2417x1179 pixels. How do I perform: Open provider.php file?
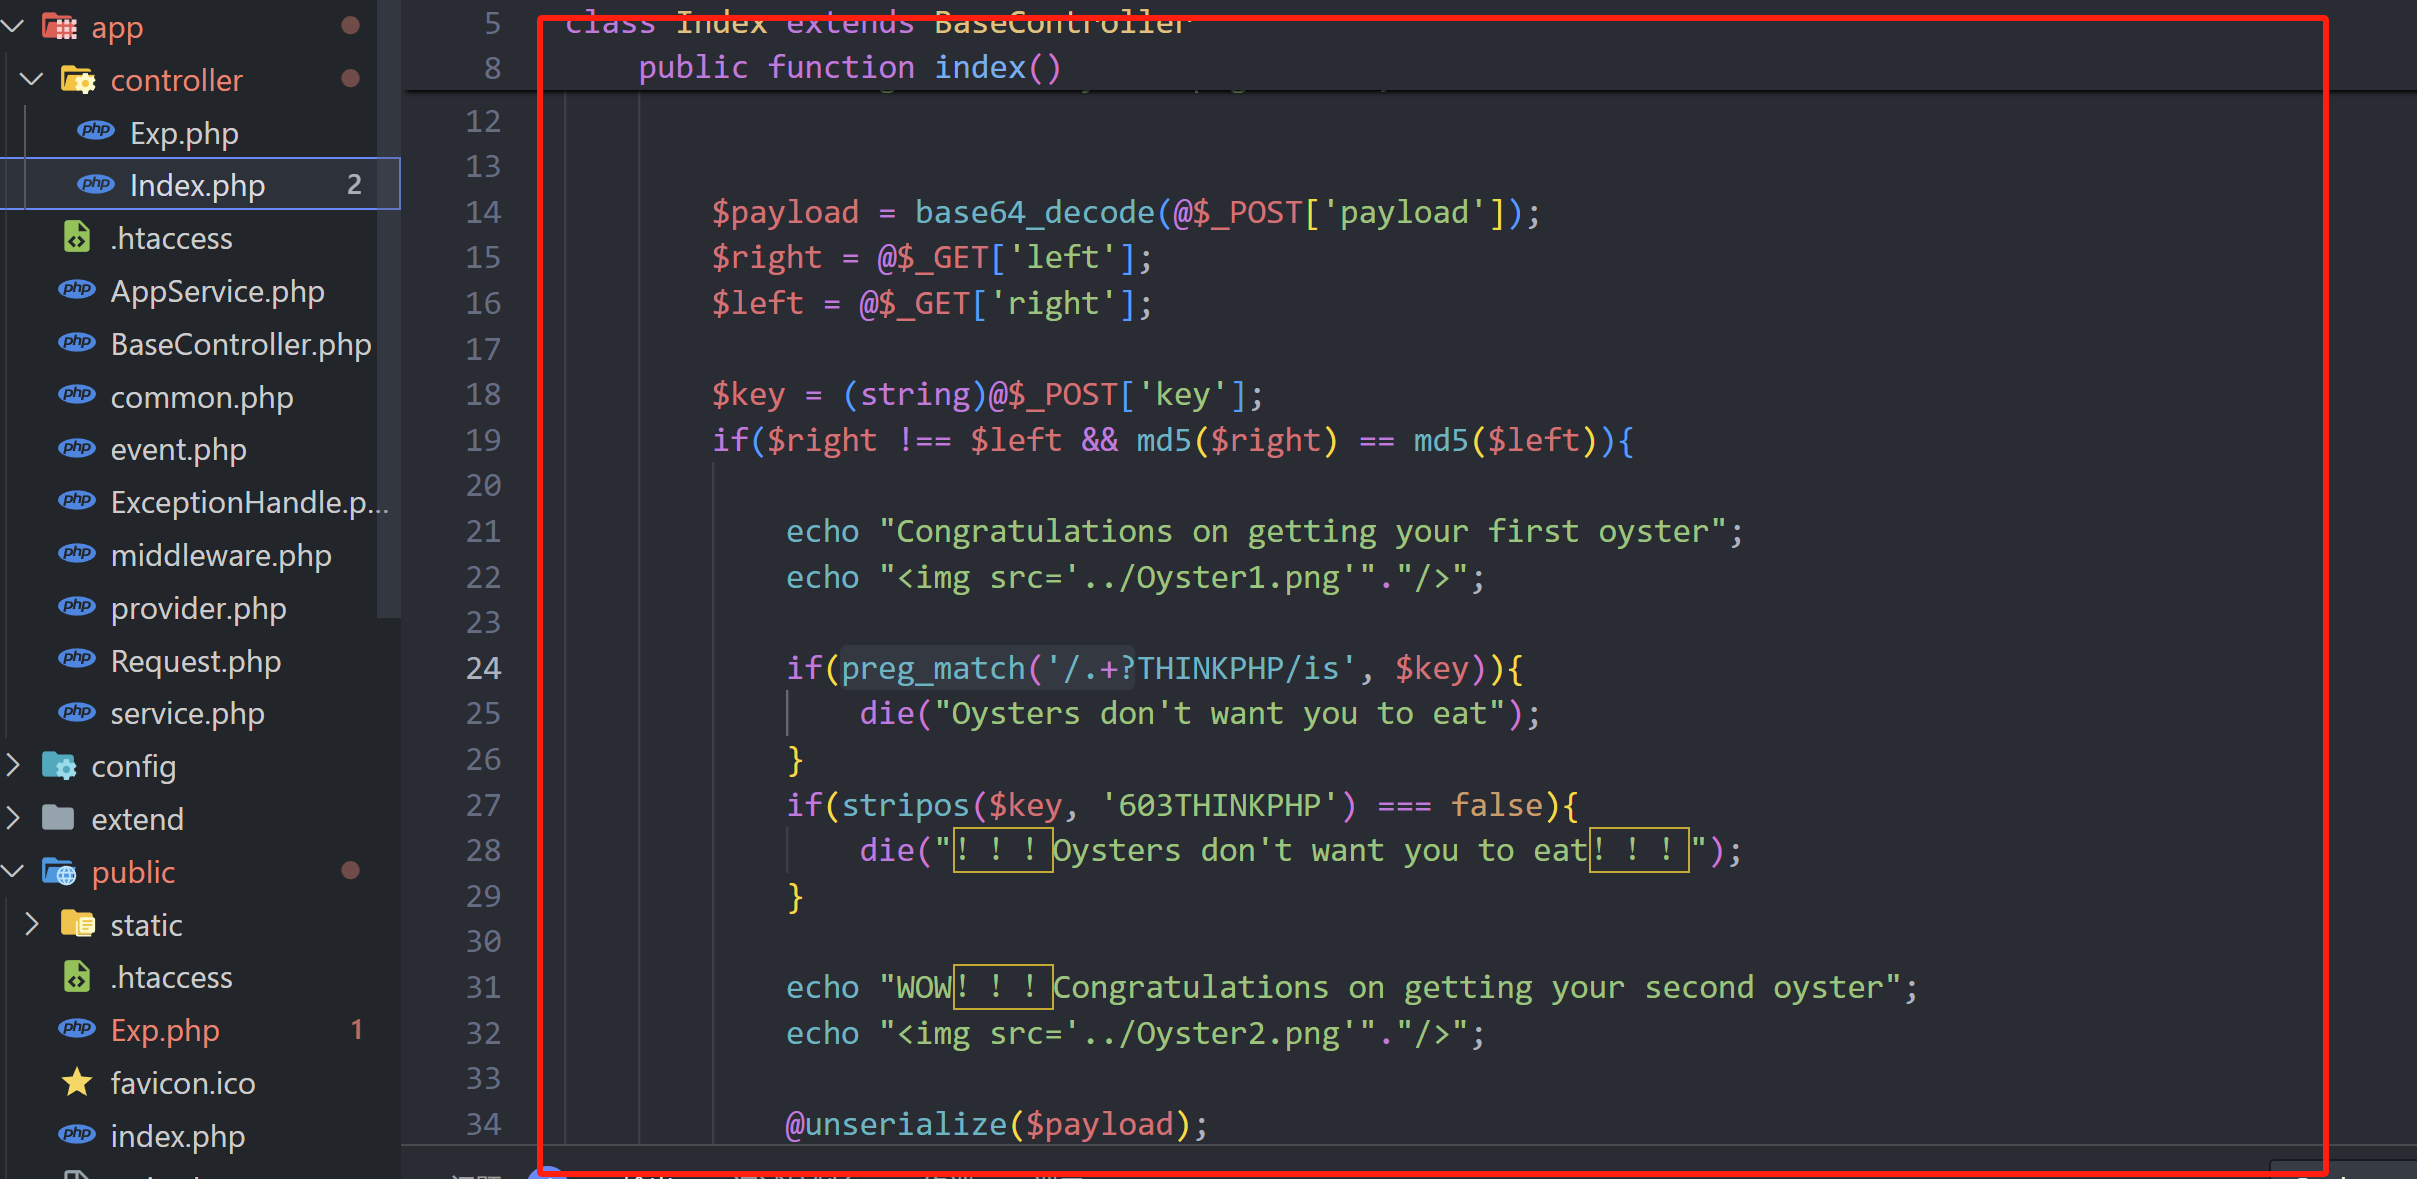point(198,608)
